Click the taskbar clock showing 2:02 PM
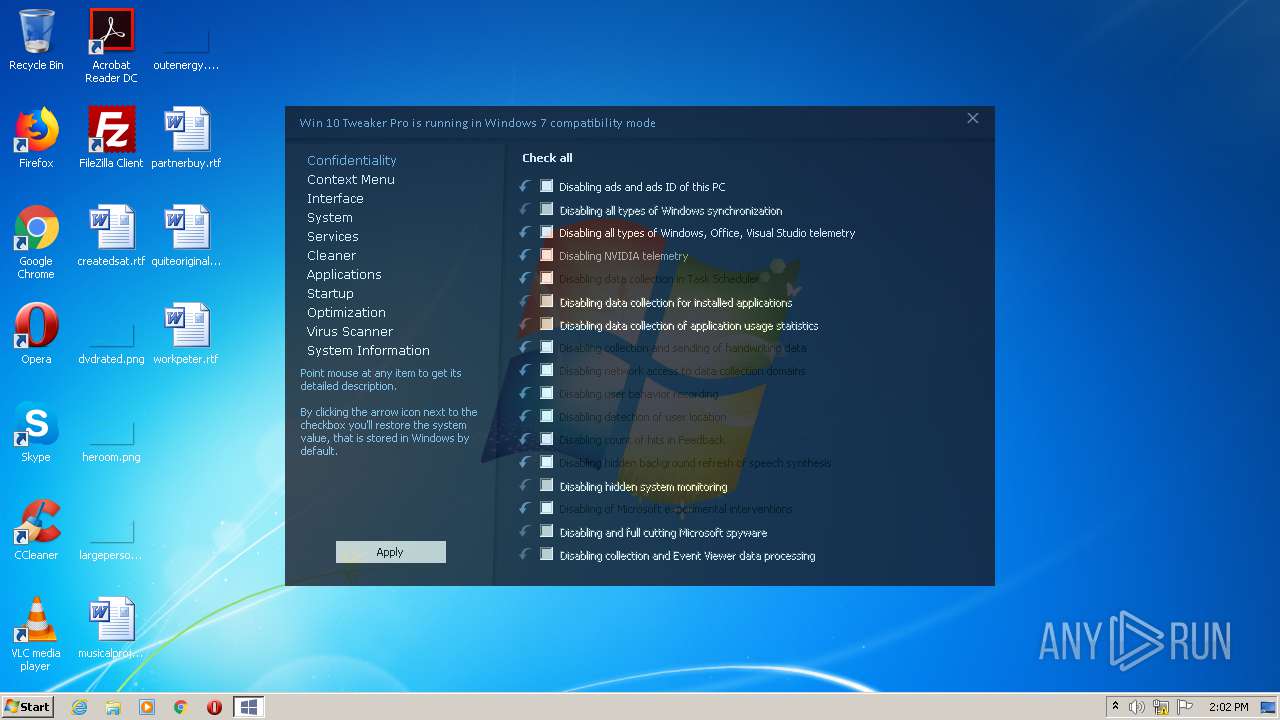Viewport: 1280px width, 720px height. (1228, 707)
